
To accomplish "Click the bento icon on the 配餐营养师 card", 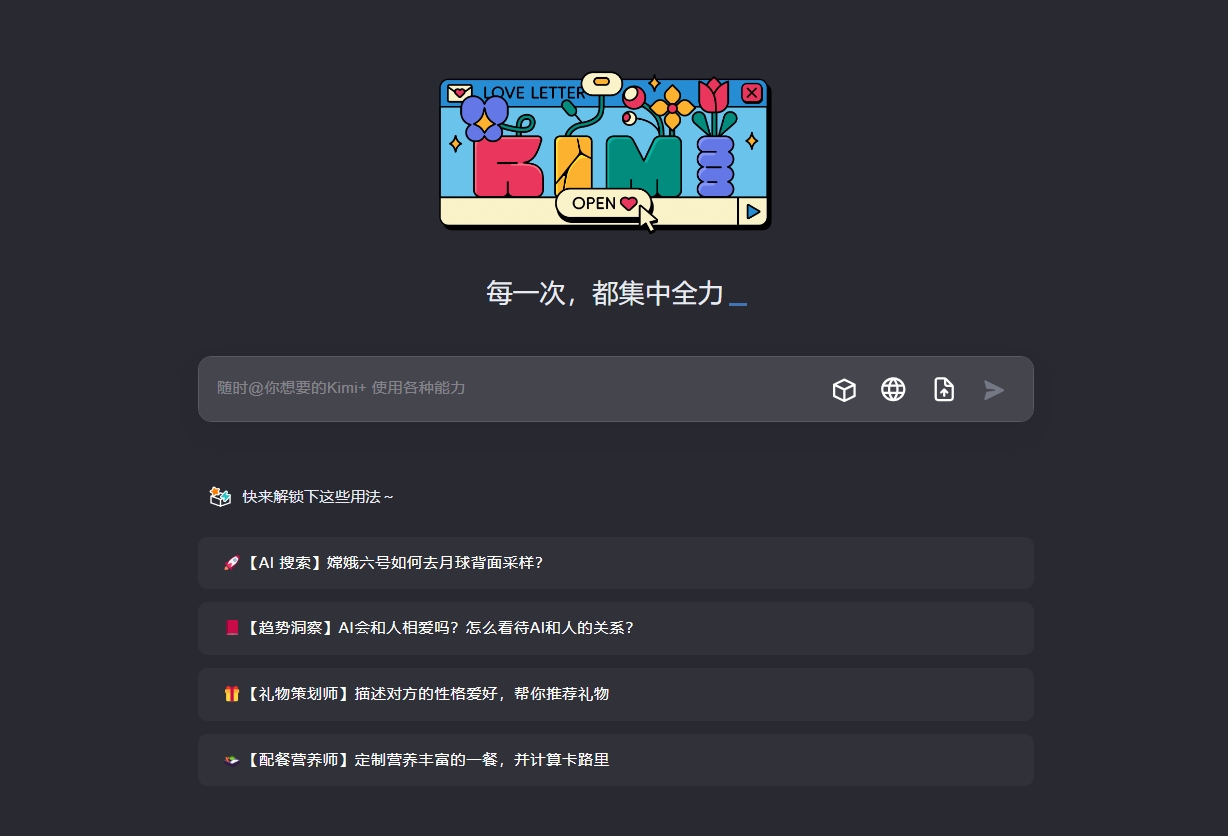I will coord(230,759).
